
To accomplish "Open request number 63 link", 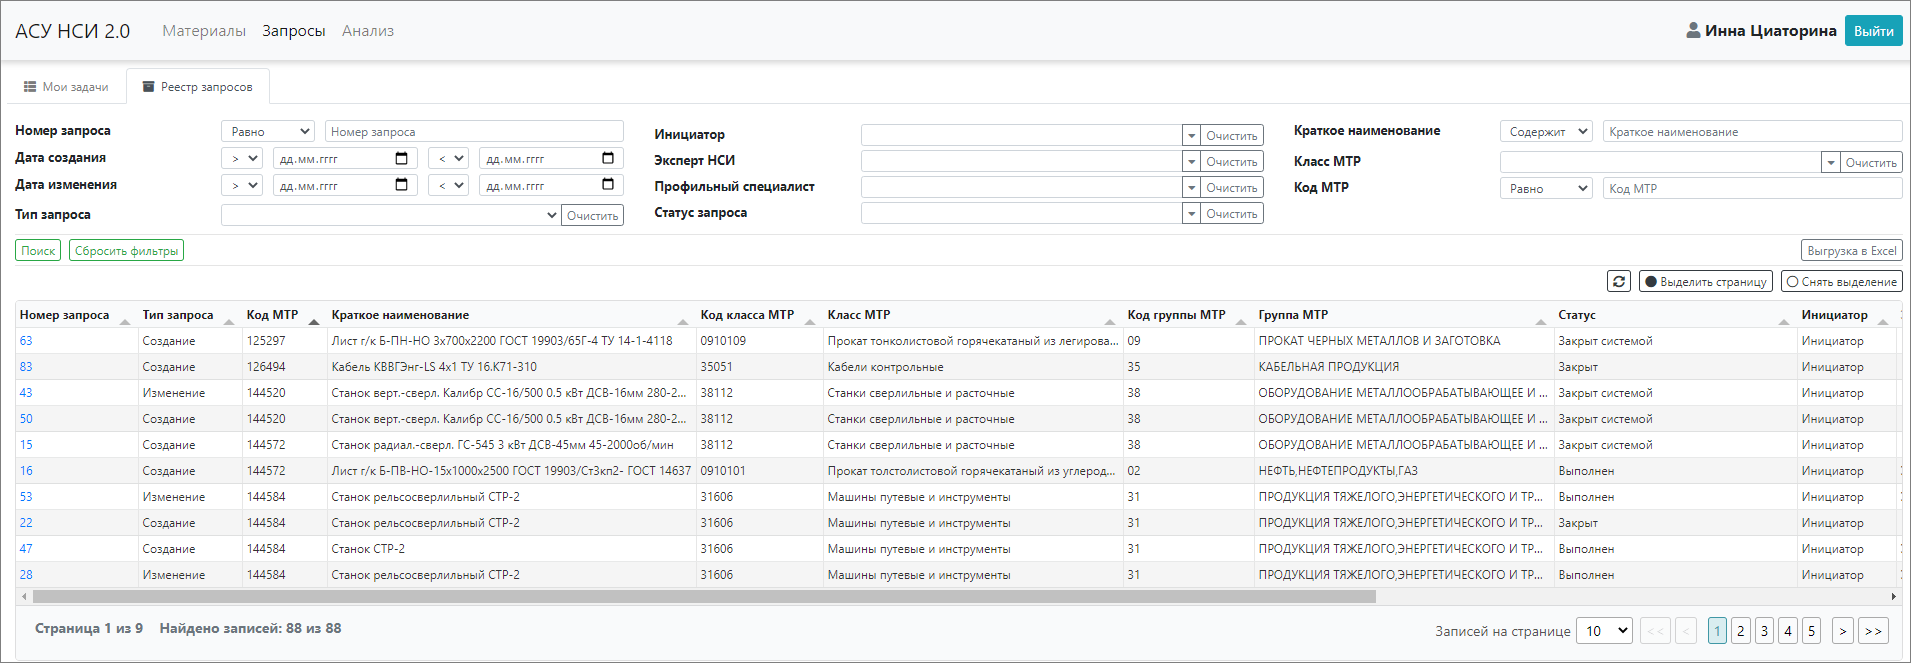I will coord(26,341).
